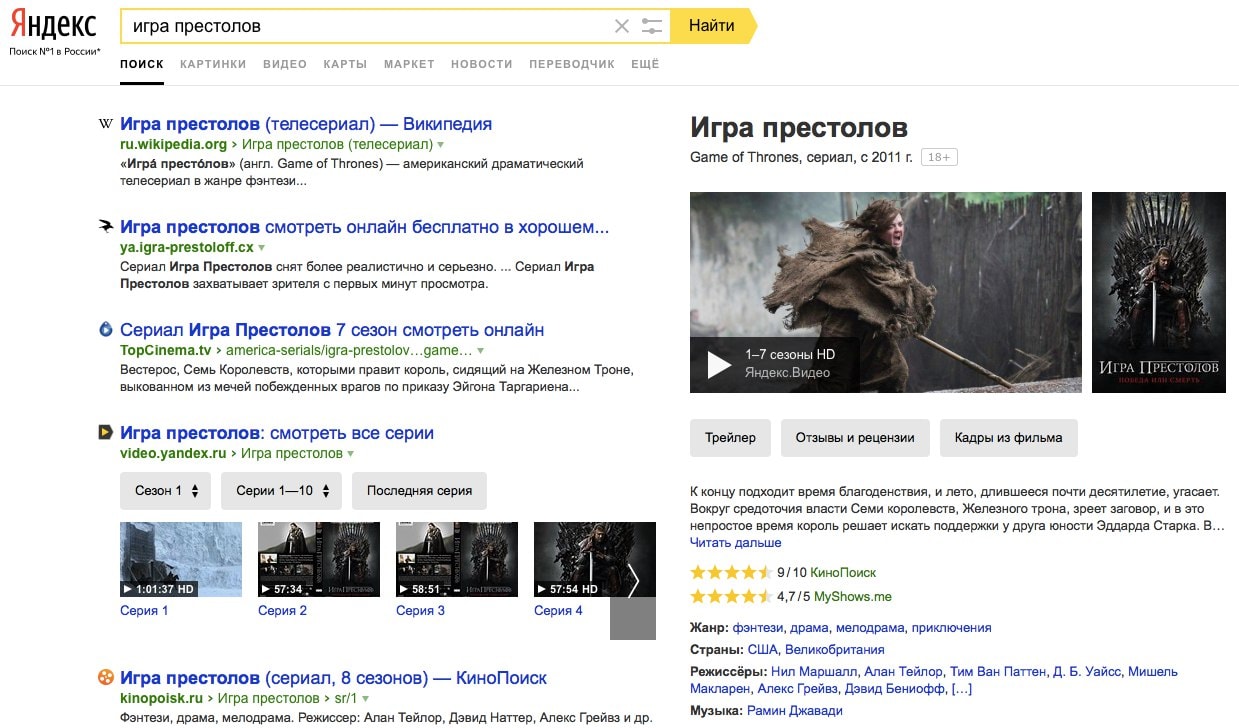Play the 1–7 сезоны HD video
Screen dimensions: 1239x728
point(719,365)
